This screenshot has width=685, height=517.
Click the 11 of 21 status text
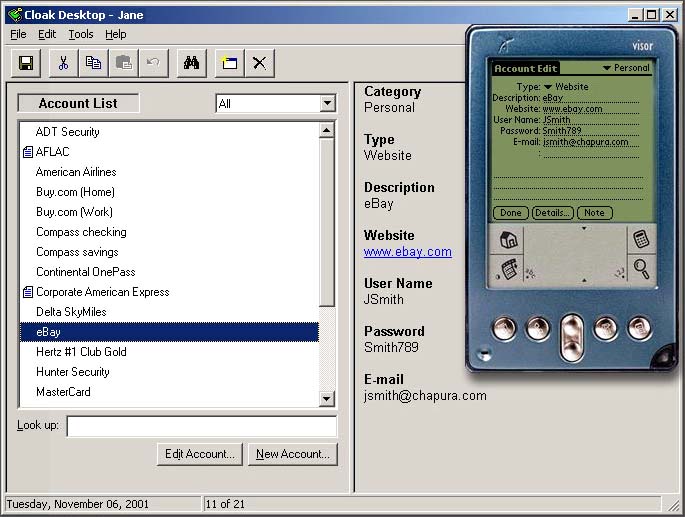pos(225,504)
